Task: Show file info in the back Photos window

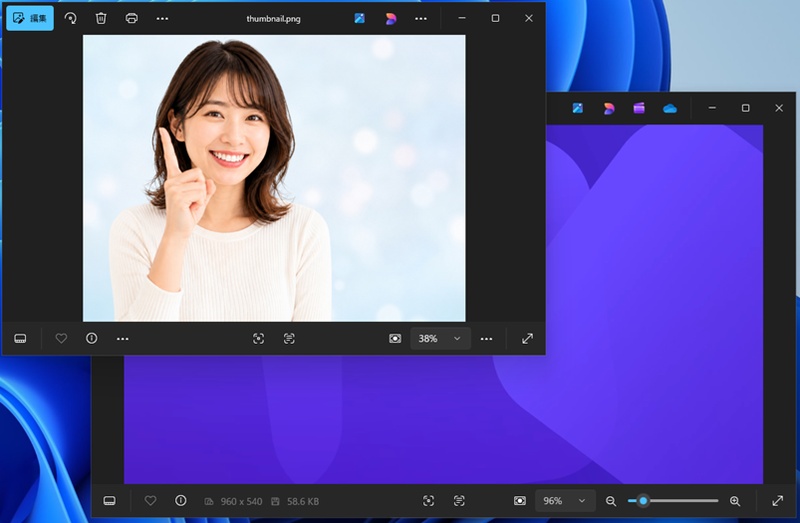Action: click(181, 501)
